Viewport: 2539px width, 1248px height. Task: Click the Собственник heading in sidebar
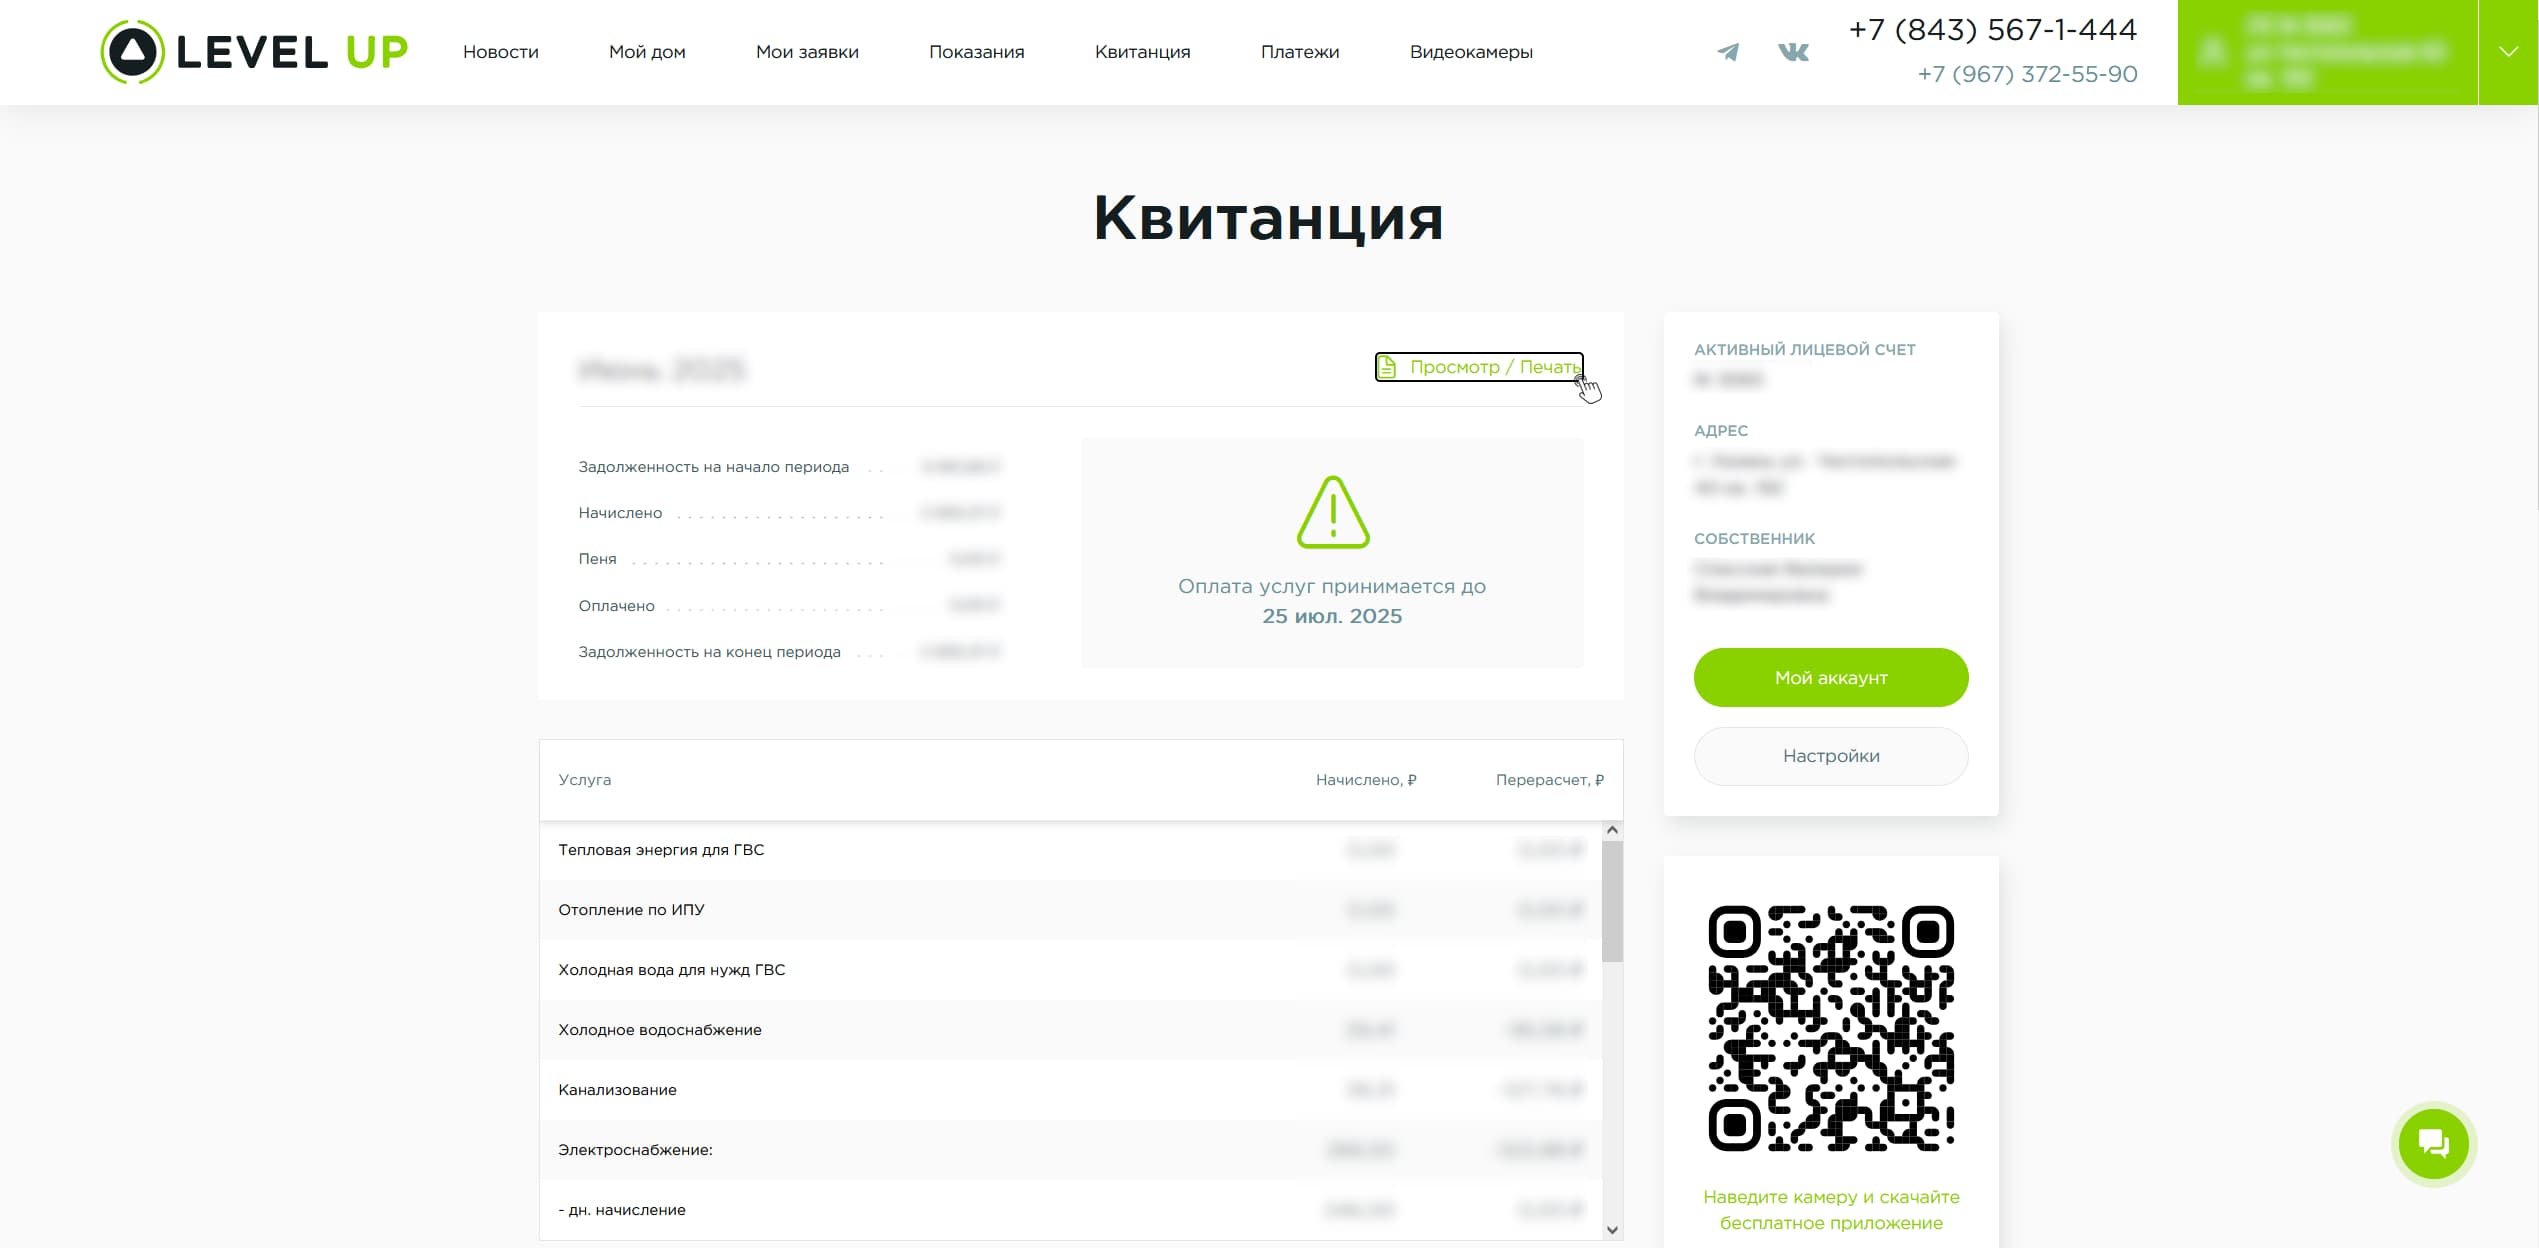pyautogui.click(x=1754, y=539)
